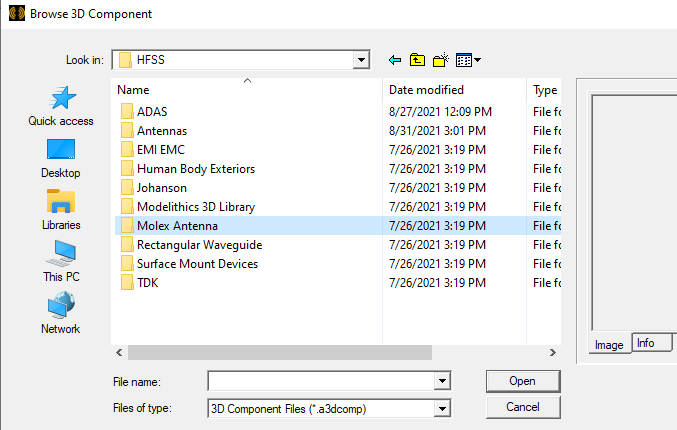Go back to the last folder visited

click(395, 60)
